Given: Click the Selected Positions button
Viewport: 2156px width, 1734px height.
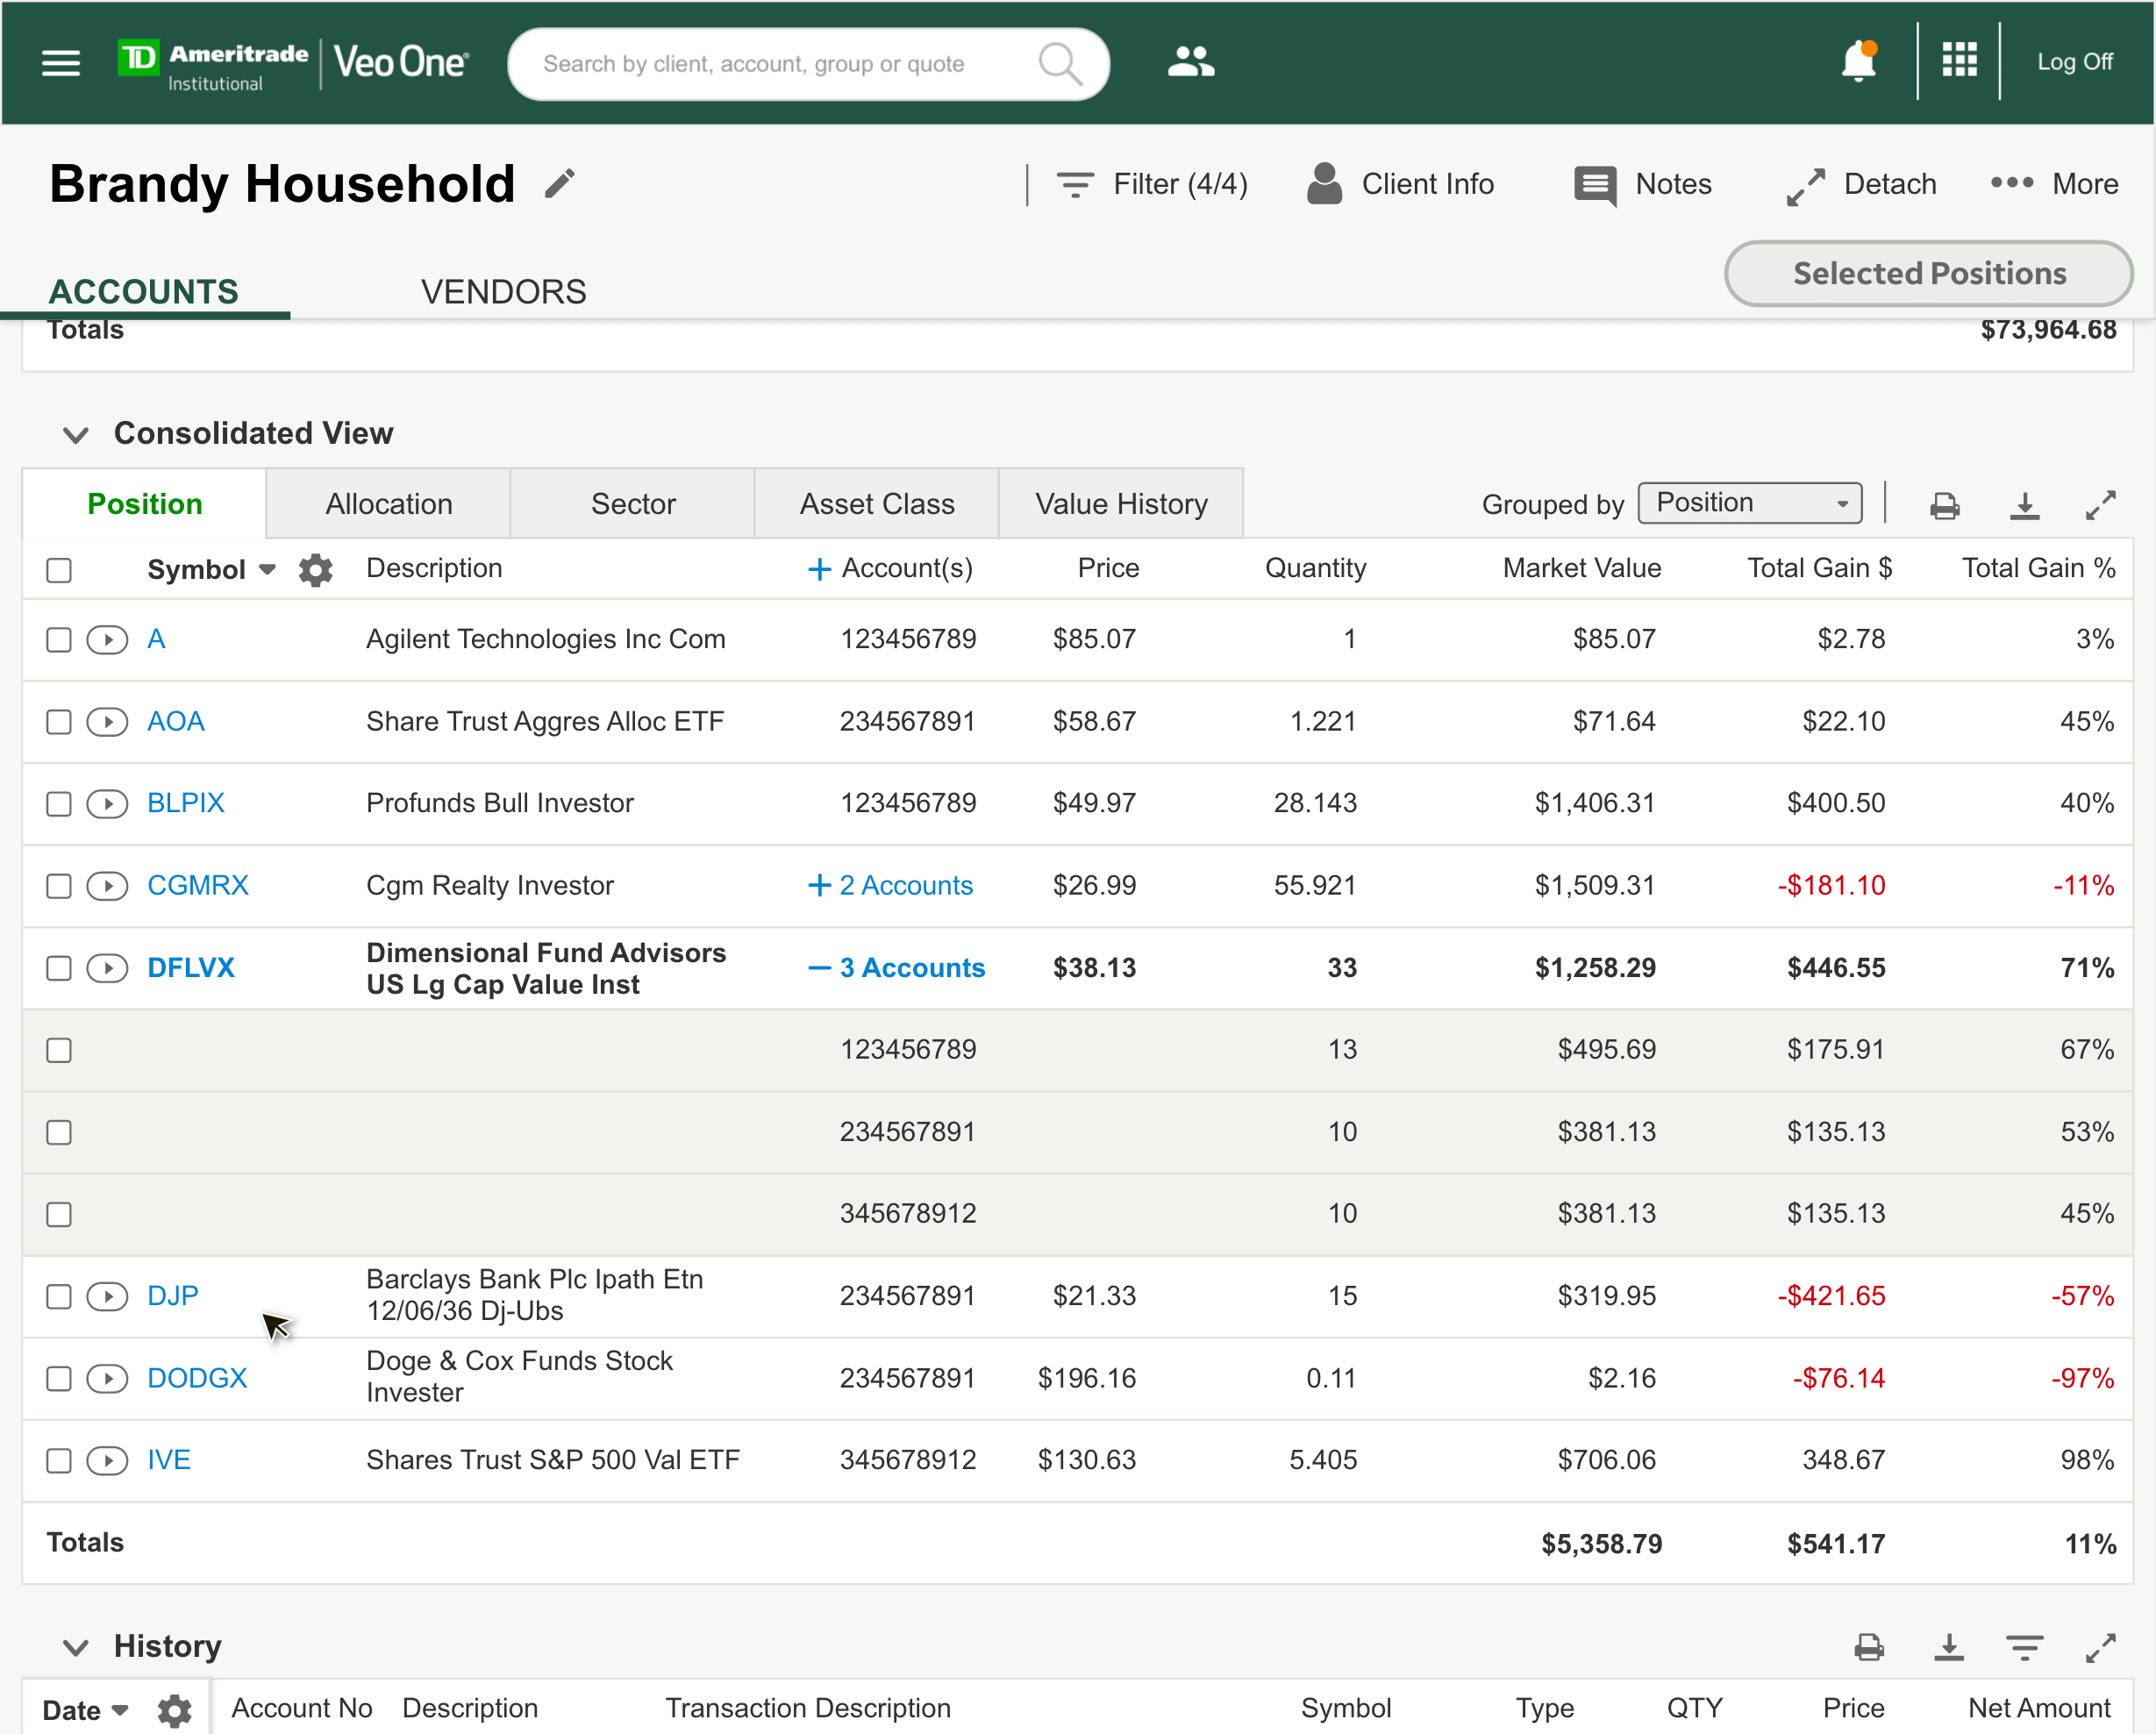Looking at the screenshot, I should [1929, 273].
